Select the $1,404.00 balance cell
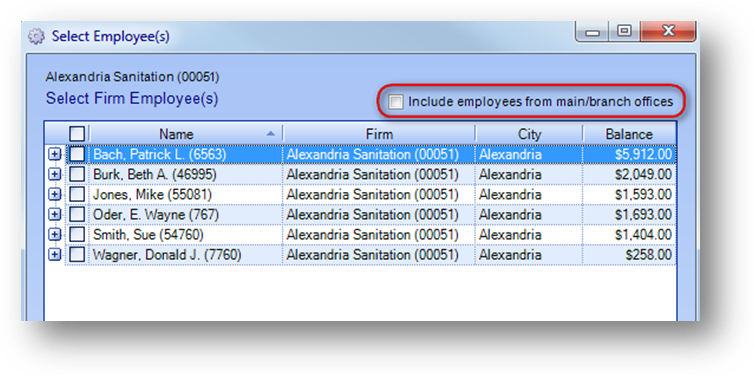This screenshot has height=376, width=754. (629, 234)
